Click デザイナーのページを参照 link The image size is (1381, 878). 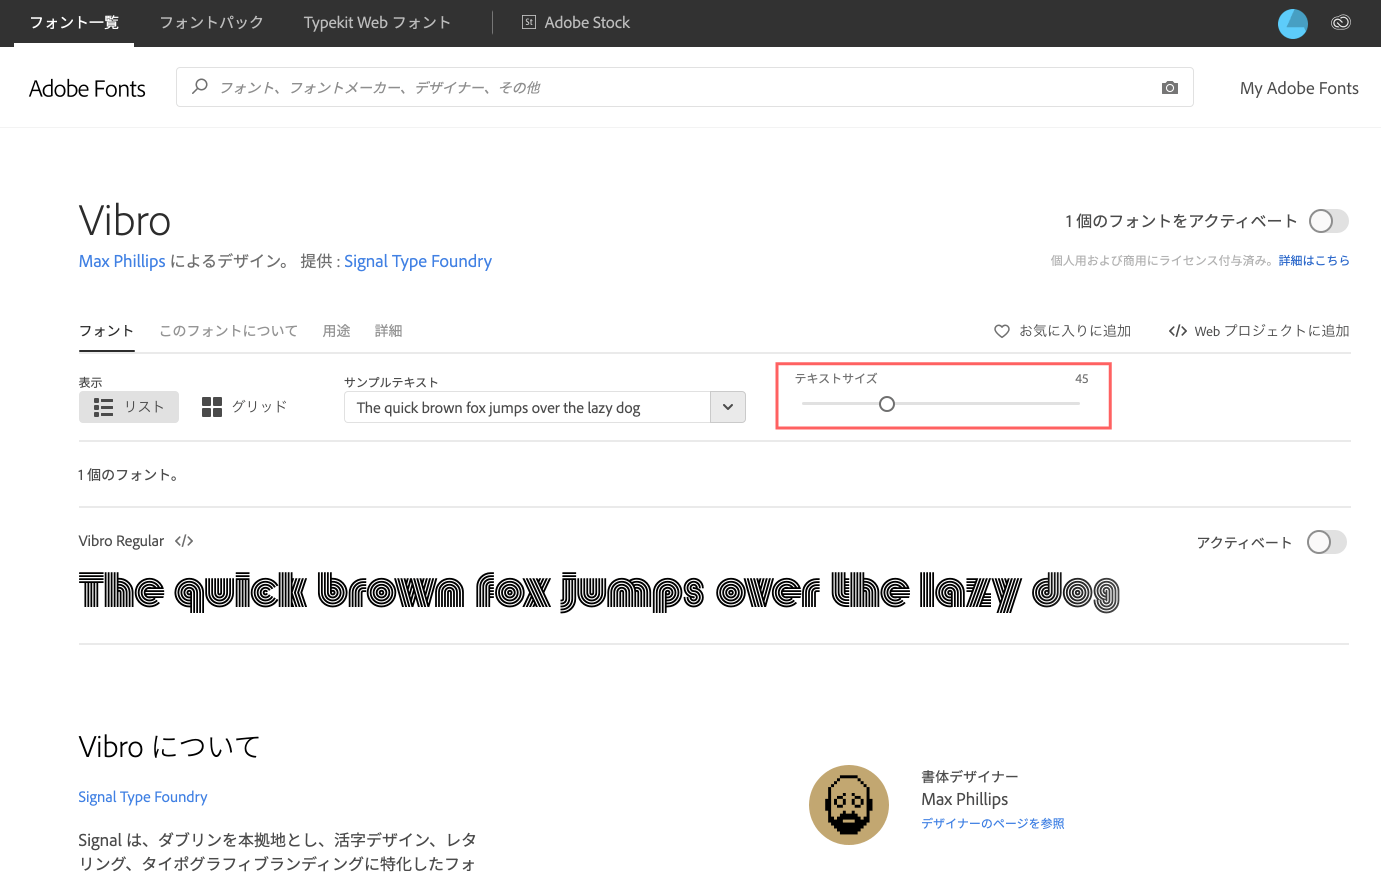coord(993,823)
